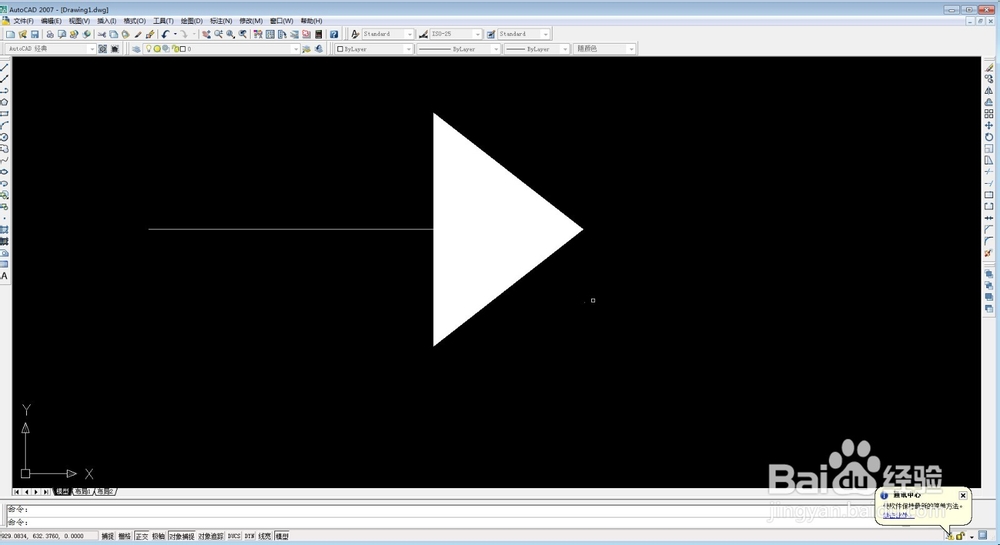This screenshot has height=545, width=1000.
Task: Open the 视图(V) menu
Action: 79,21
